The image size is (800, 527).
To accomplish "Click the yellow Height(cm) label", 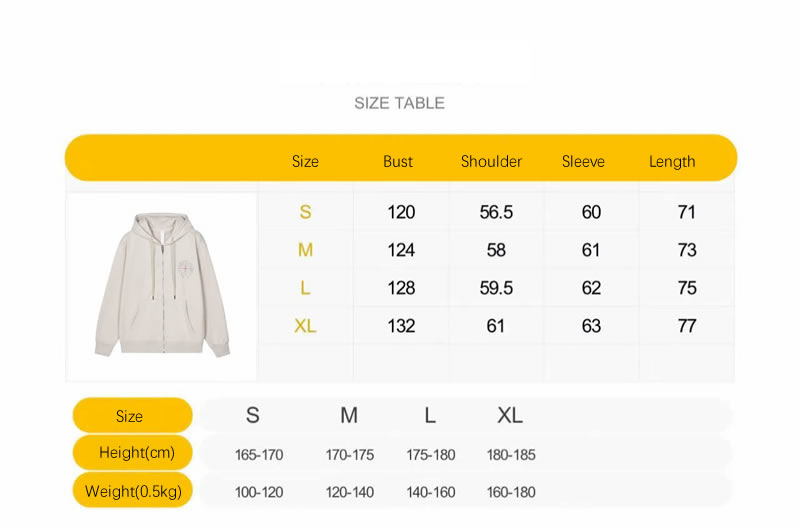I will pyautogui.click(x=133, y=453).
